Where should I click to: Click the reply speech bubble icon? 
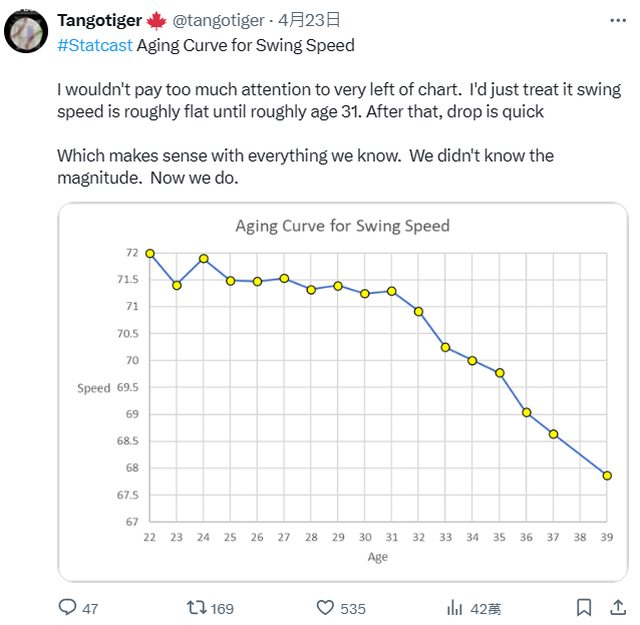[x=67, y=607]
